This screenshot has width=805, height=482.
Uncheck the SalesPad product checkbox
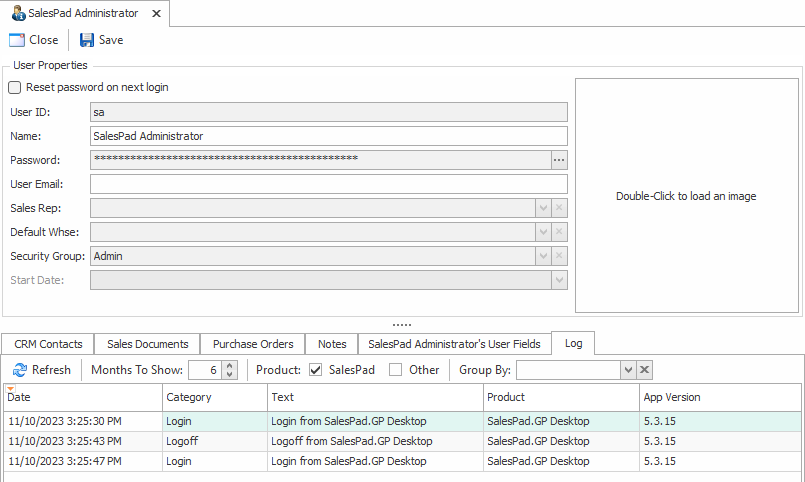316,370
